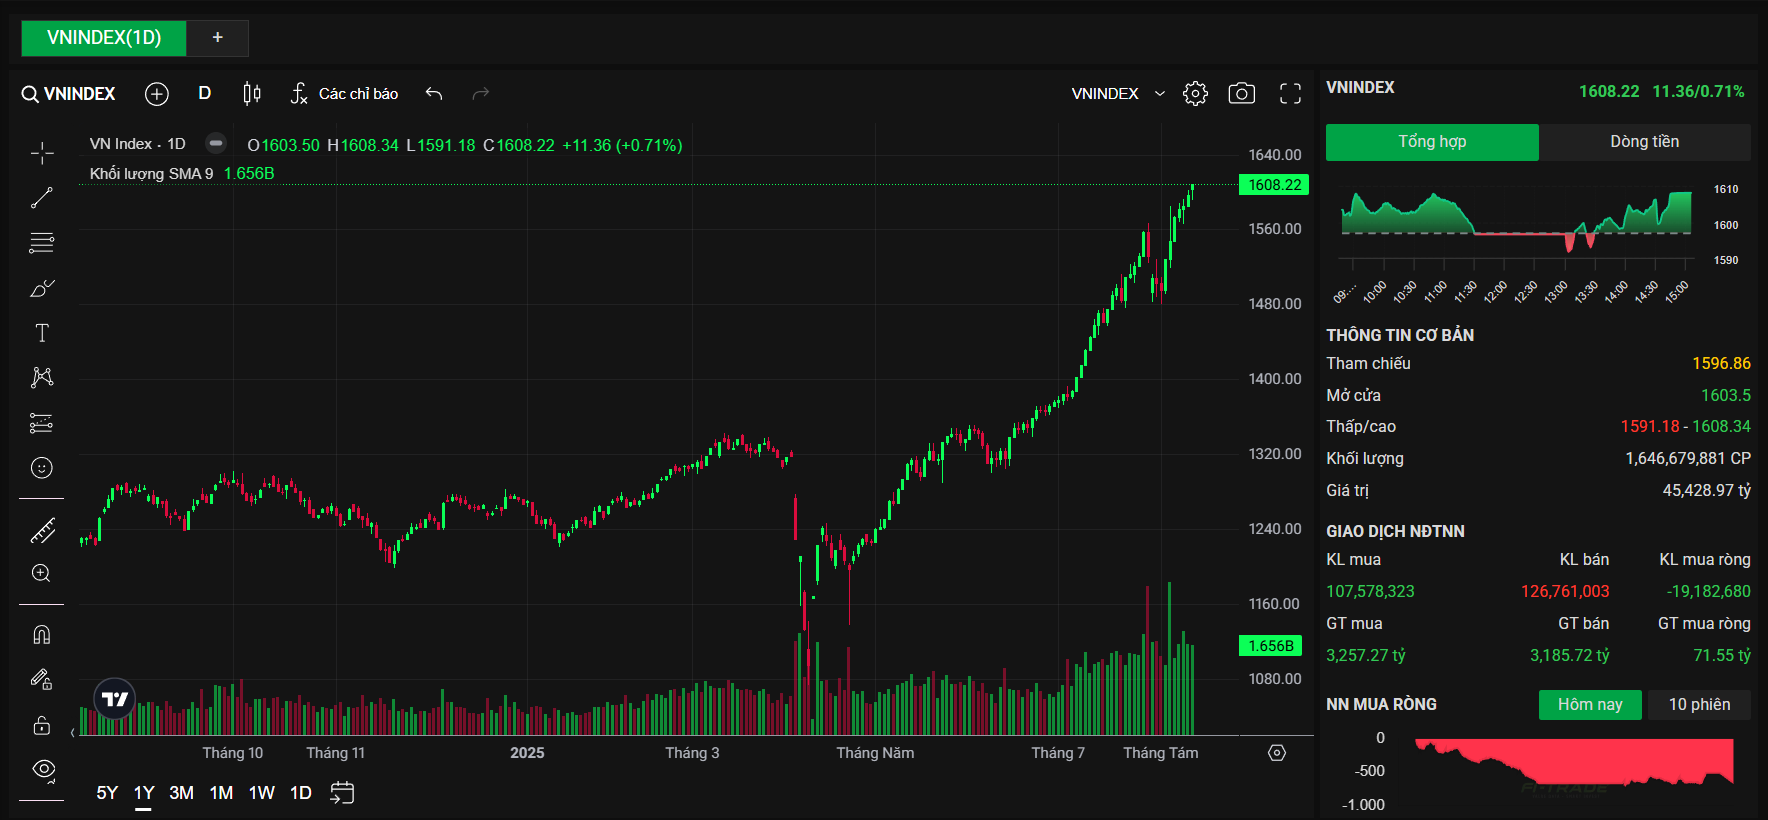The width and height of the screenshot is (1768, 820).
Task: Show Hôm nay net foreign buying
Action: pos(1590,705)
